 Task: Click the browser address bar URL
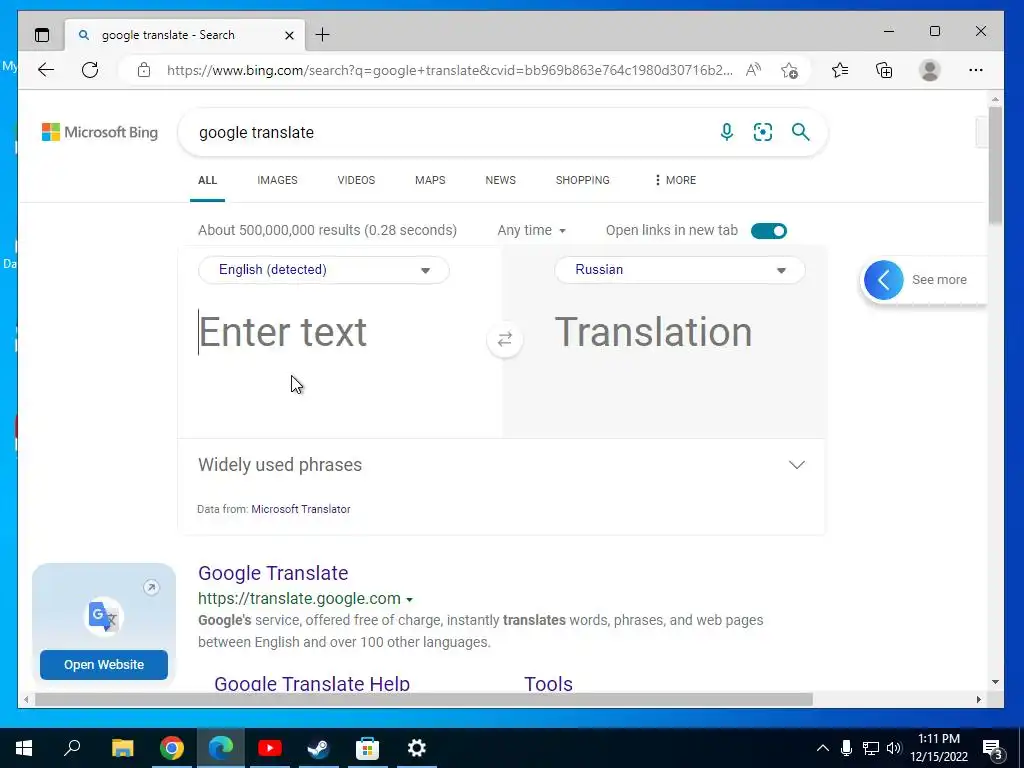pos(449,70)
